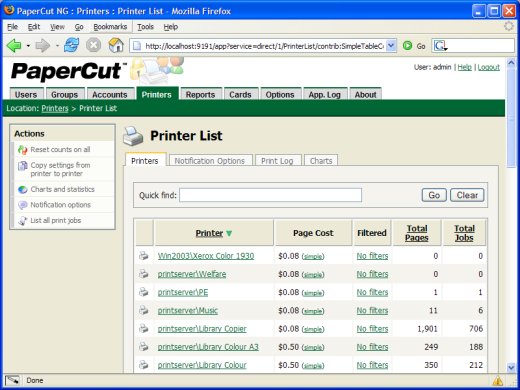Sort by Total Pages column header
Screen dimensions: 520x390
(417, 233)
